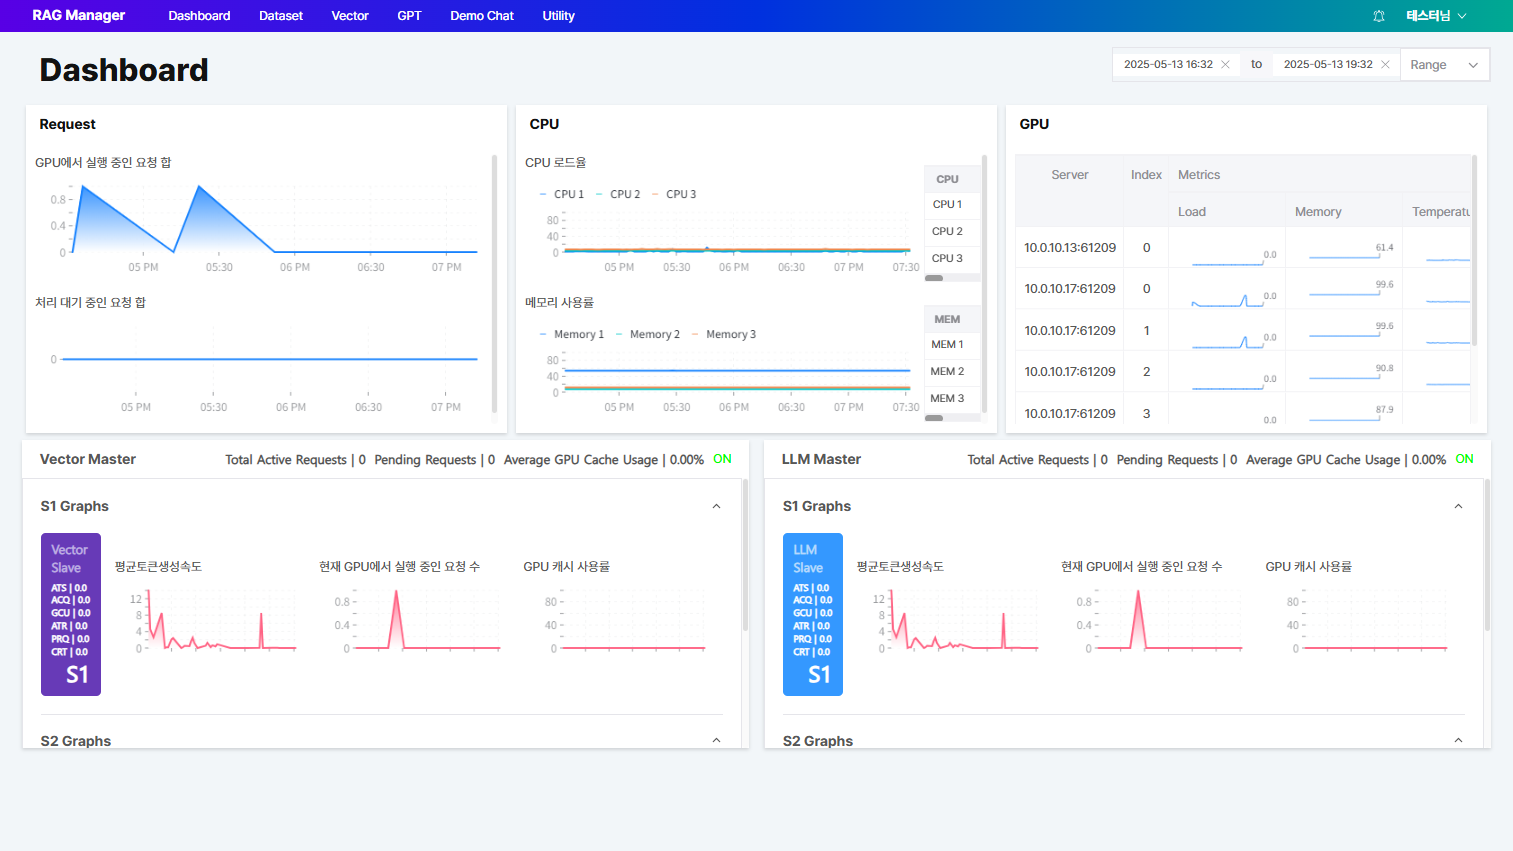Click the Request panel vertical scrollbar
Image resolution: width=1513 pixels, height=851 pixels.
[x=494, y=284]
